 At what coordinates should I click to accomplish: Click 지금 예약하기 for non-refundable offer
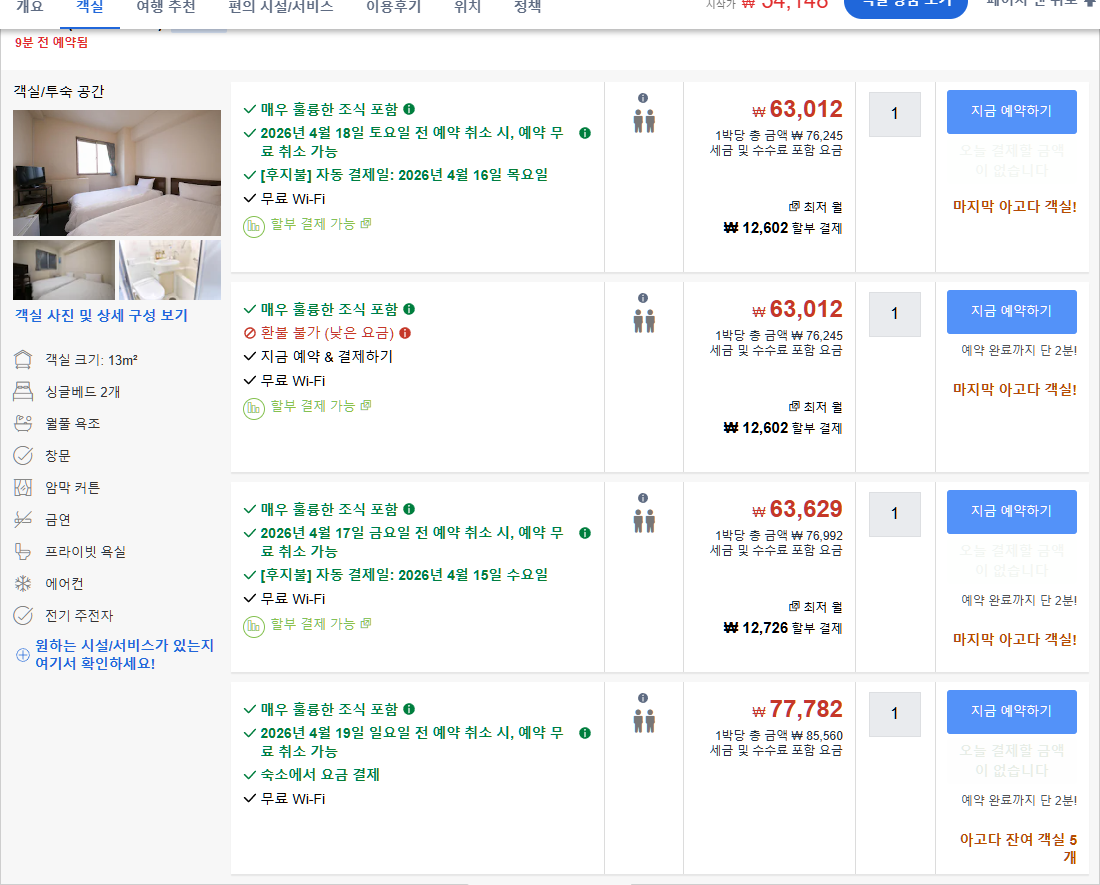[x=1011, y=311]
